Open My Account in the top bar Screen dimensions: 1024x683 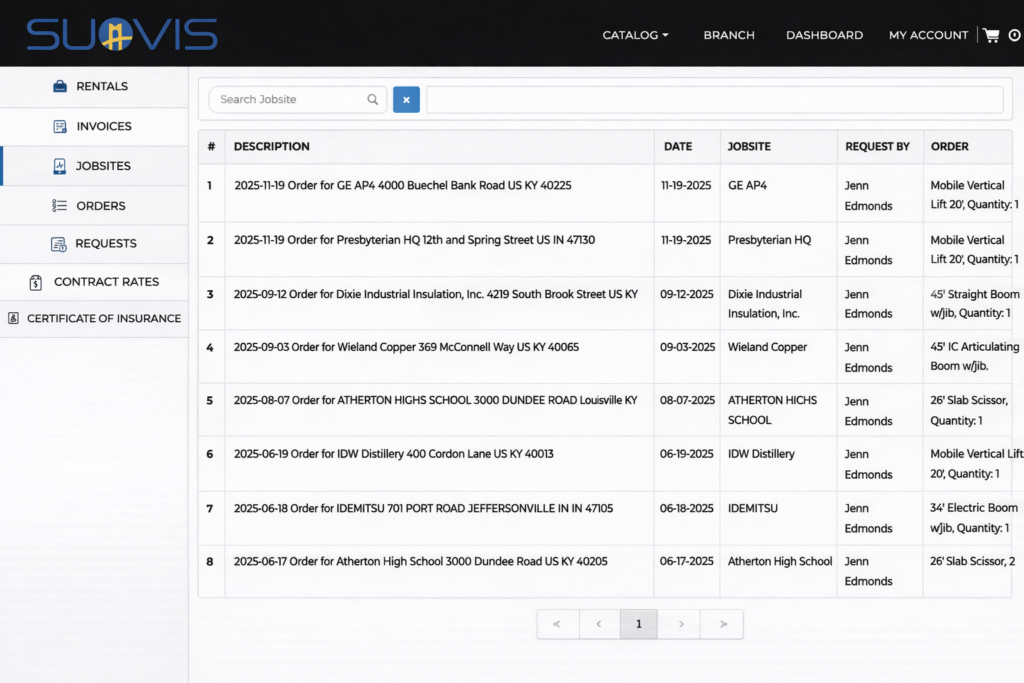click(928, 35)
